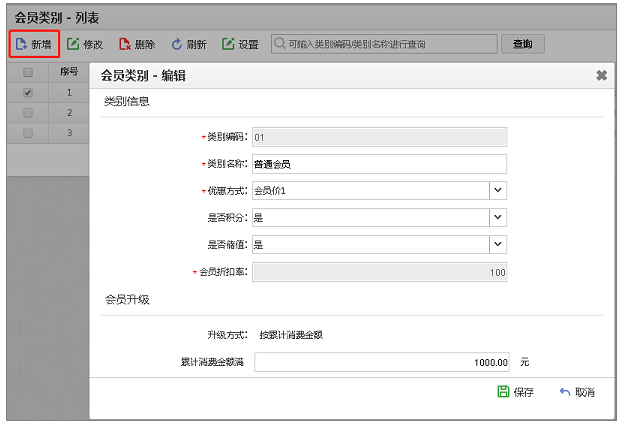Click the 类别名称 text field

[x=380, y=164]
